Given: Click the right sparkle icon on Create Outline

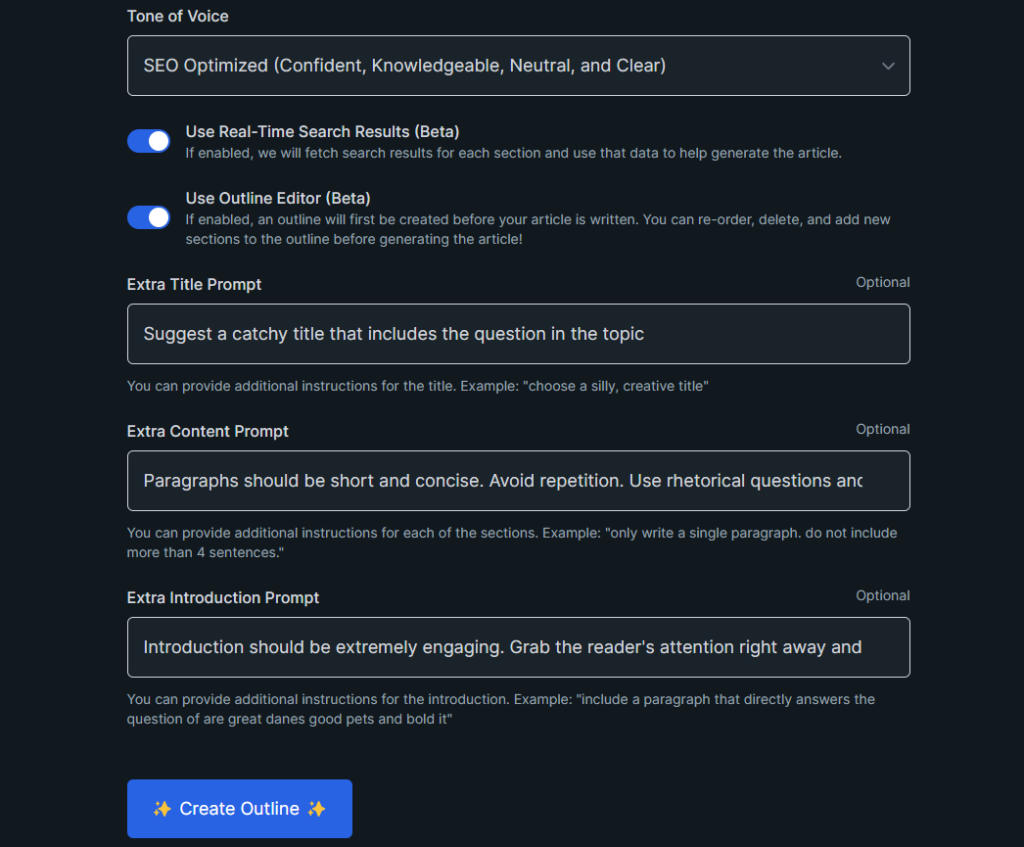Looking at the screenshot, I should [x=317, y=808].
